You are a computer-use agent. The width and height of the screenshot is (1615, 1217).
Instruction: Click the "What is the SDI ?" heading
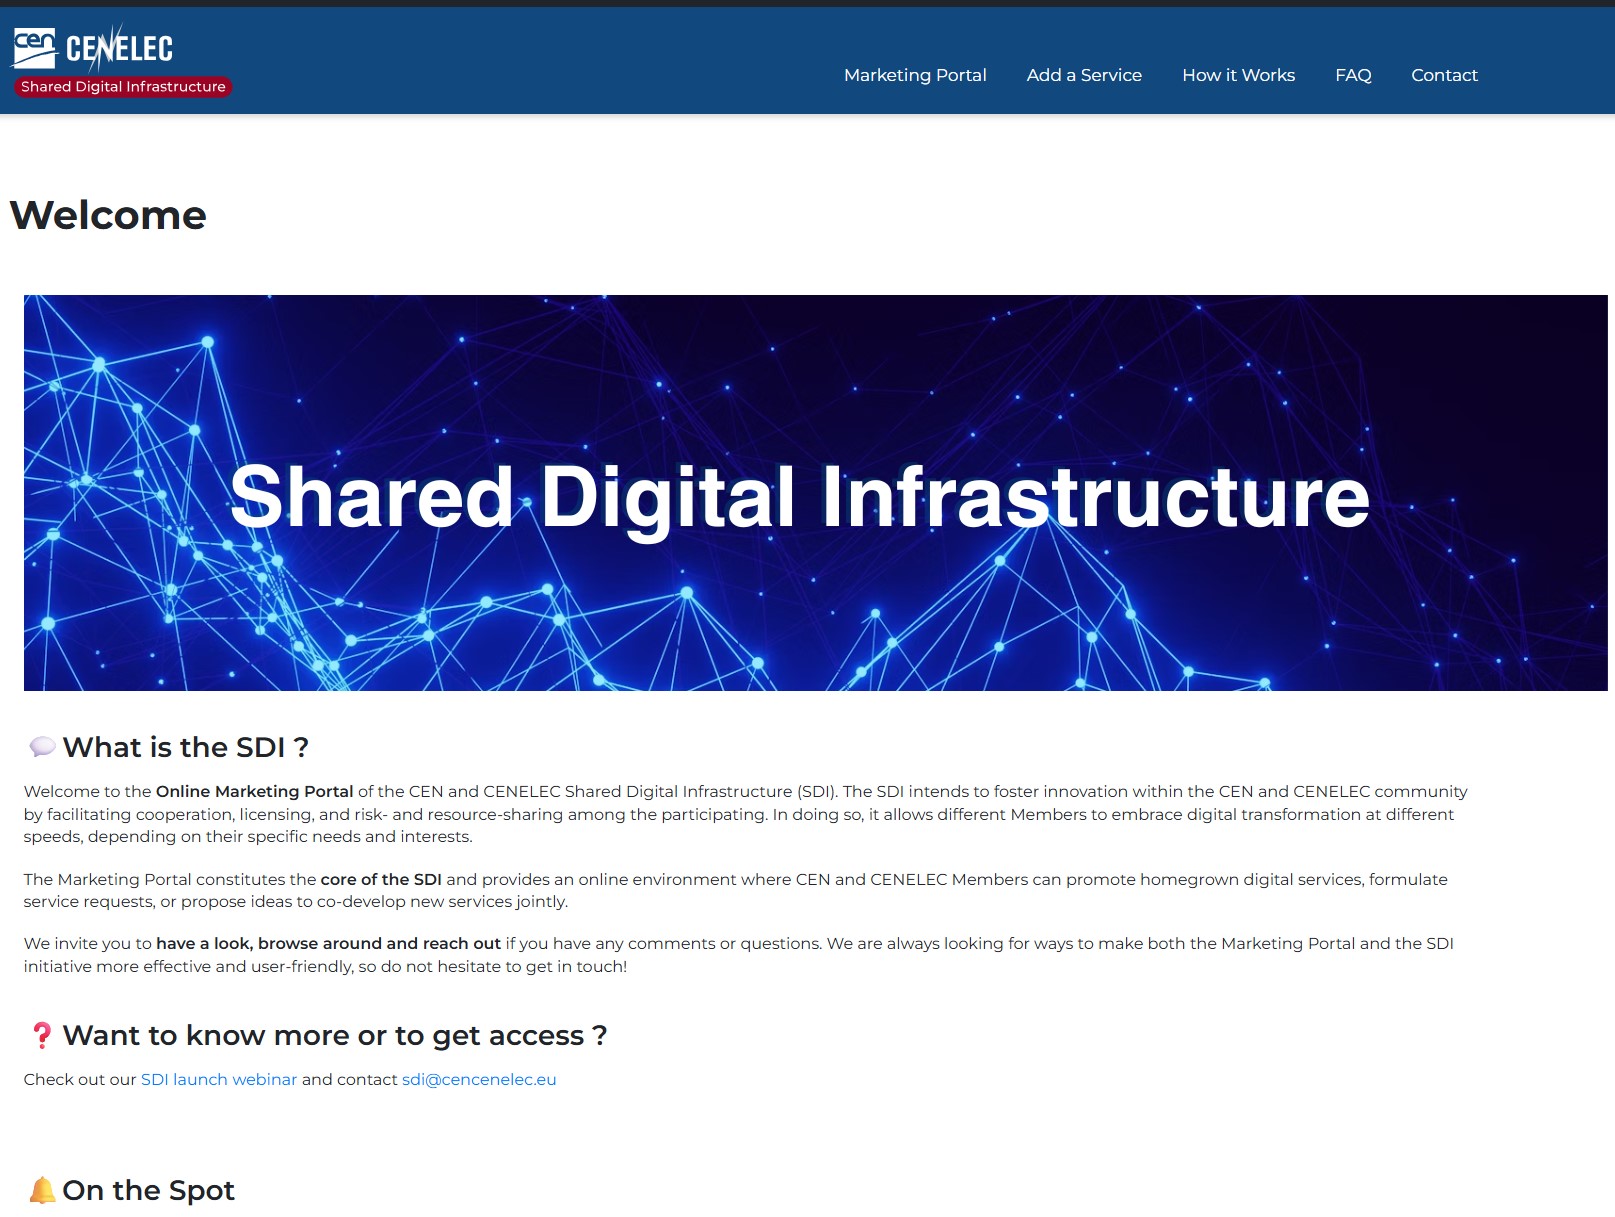click(x=185, y=747)
